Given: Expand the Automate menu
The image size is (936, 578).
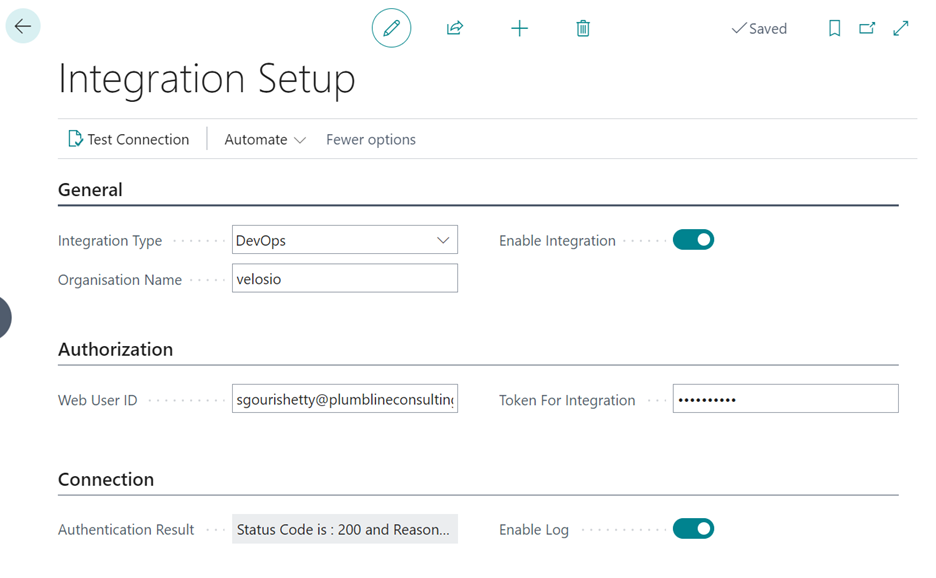Looking at the screenshot, I should coord(263,139).
